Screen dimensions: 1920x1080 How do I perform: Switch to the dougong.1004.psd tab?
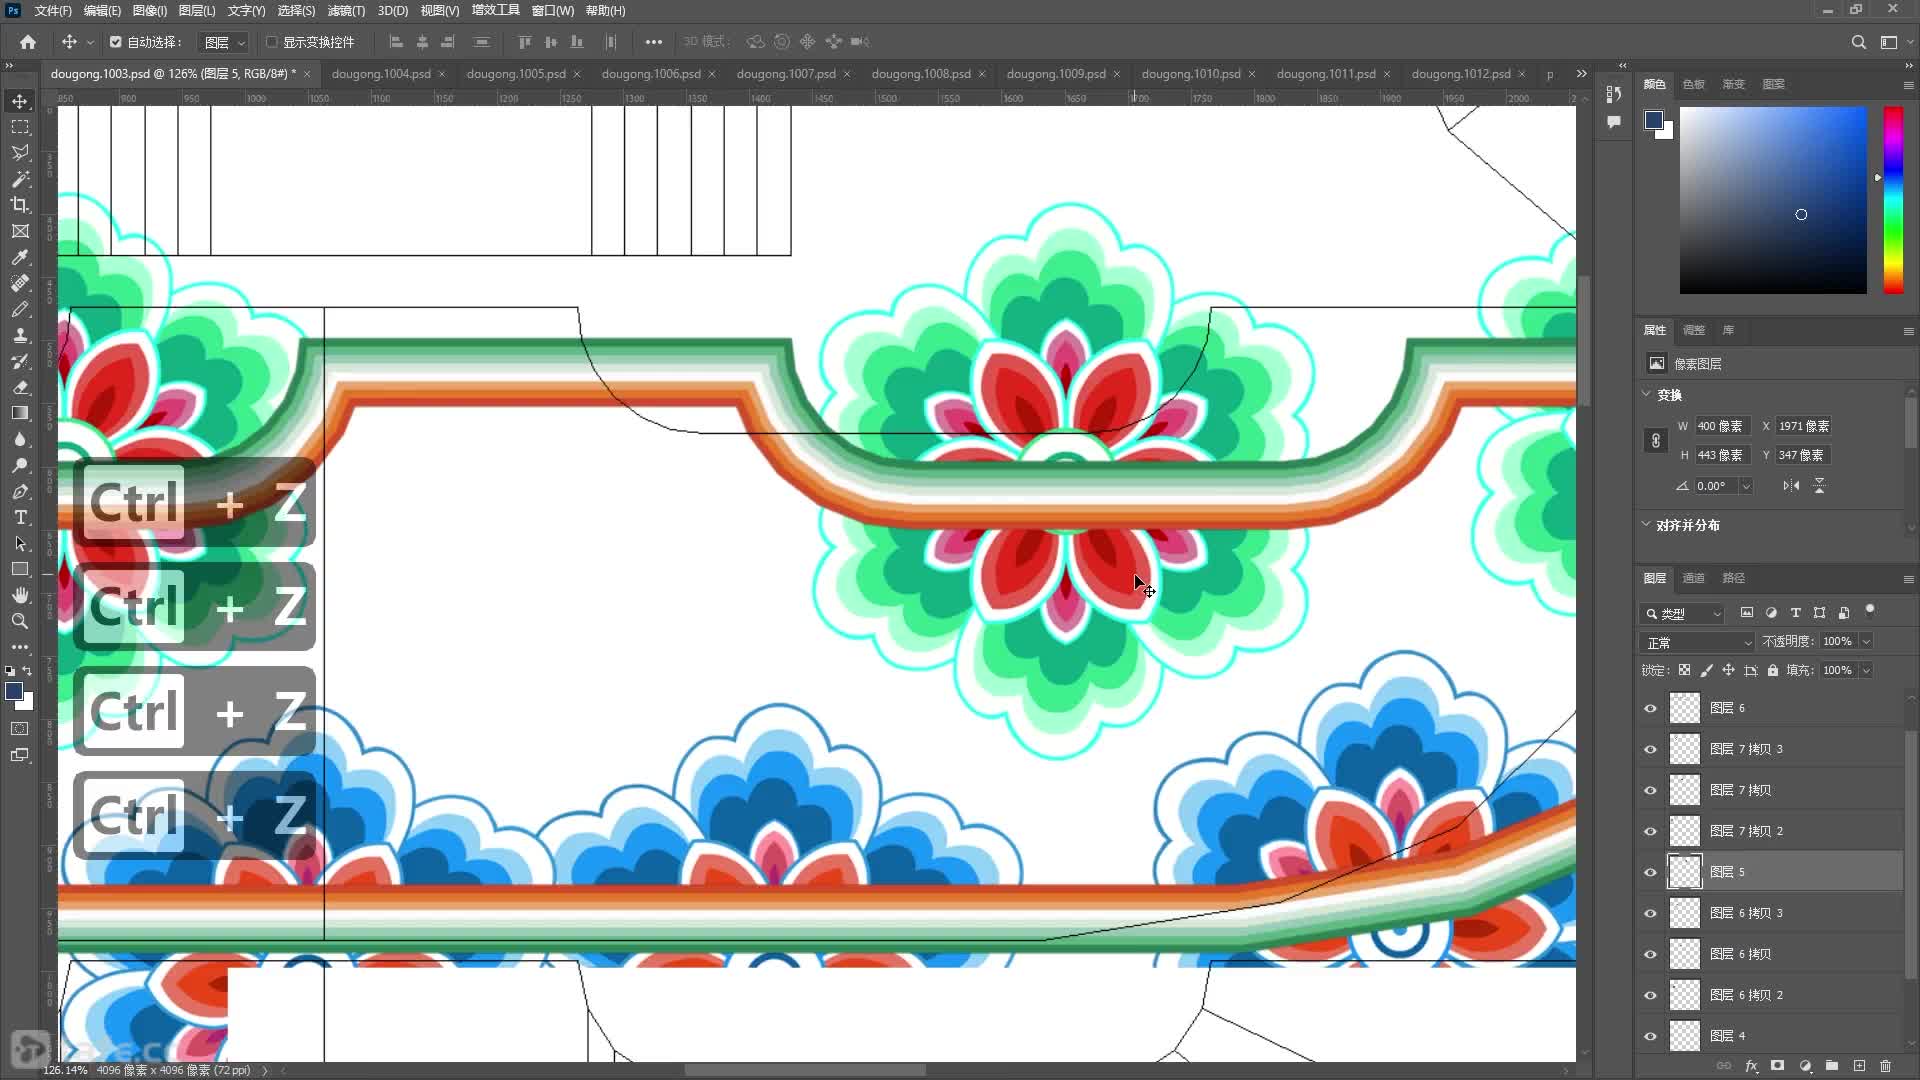381,74
